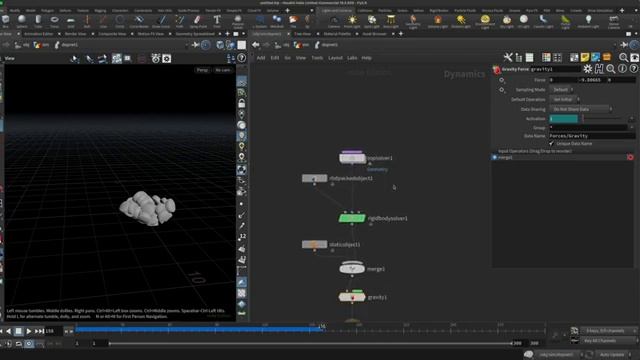
Task: Open the No cam camera menu
Action: click(x=223, y=70)
